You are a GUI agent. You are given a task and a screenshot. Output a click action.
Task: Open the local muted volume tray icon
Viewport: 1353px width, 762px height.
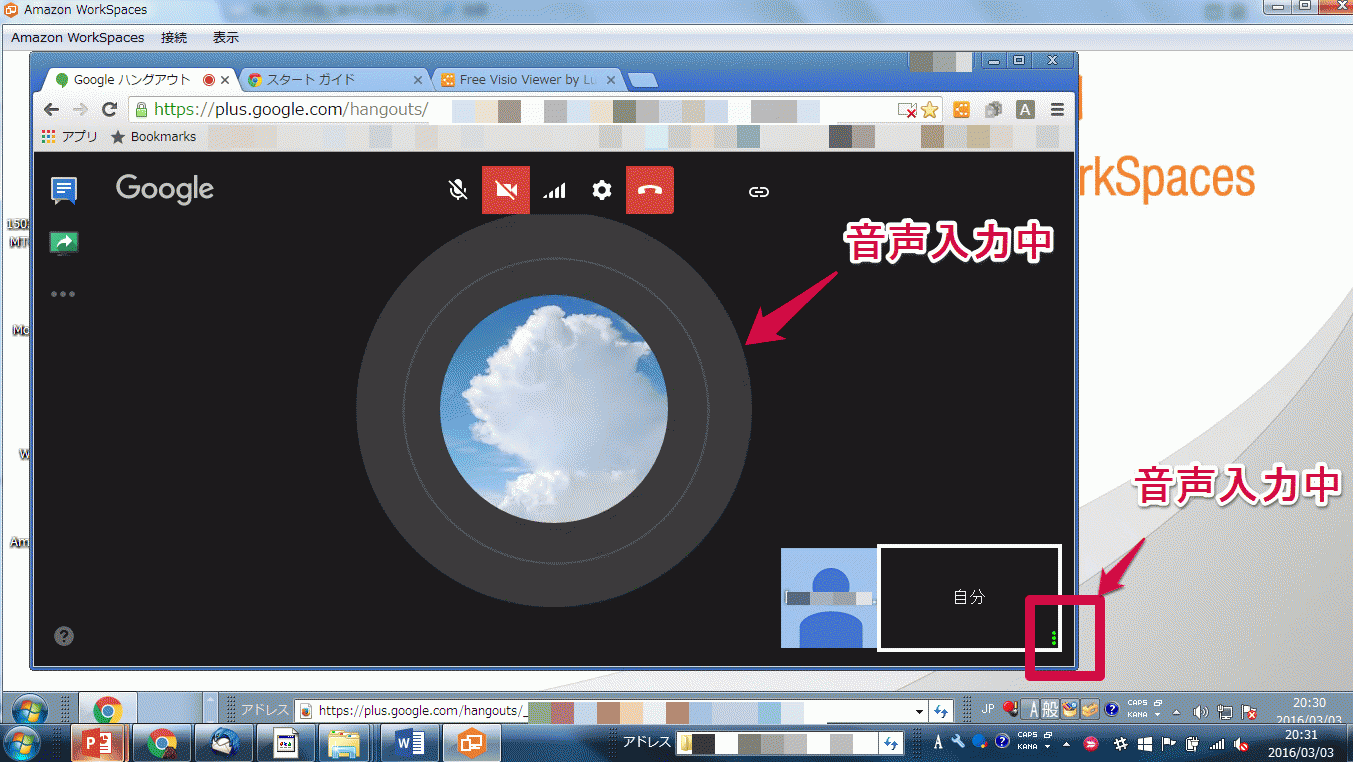(x=1241, y=744)
